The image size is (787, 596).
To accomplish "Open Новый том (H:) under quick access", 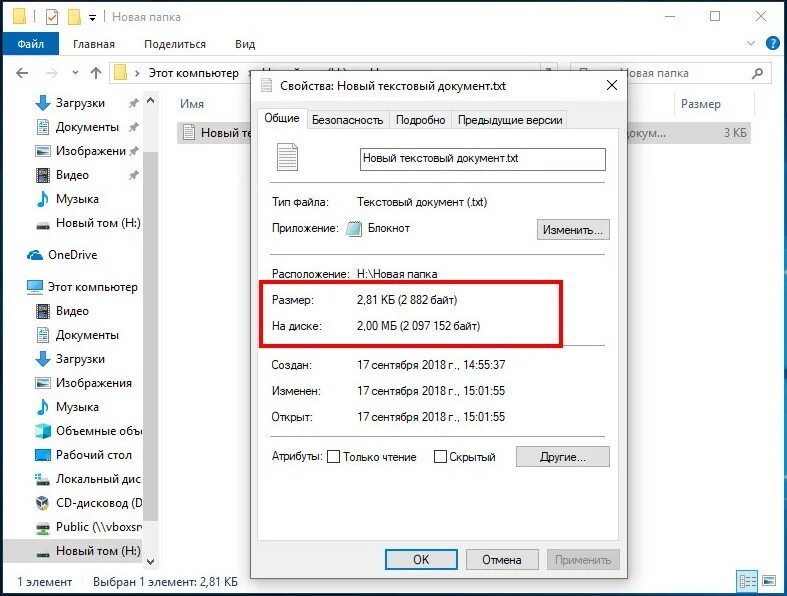I will (97, 223).
